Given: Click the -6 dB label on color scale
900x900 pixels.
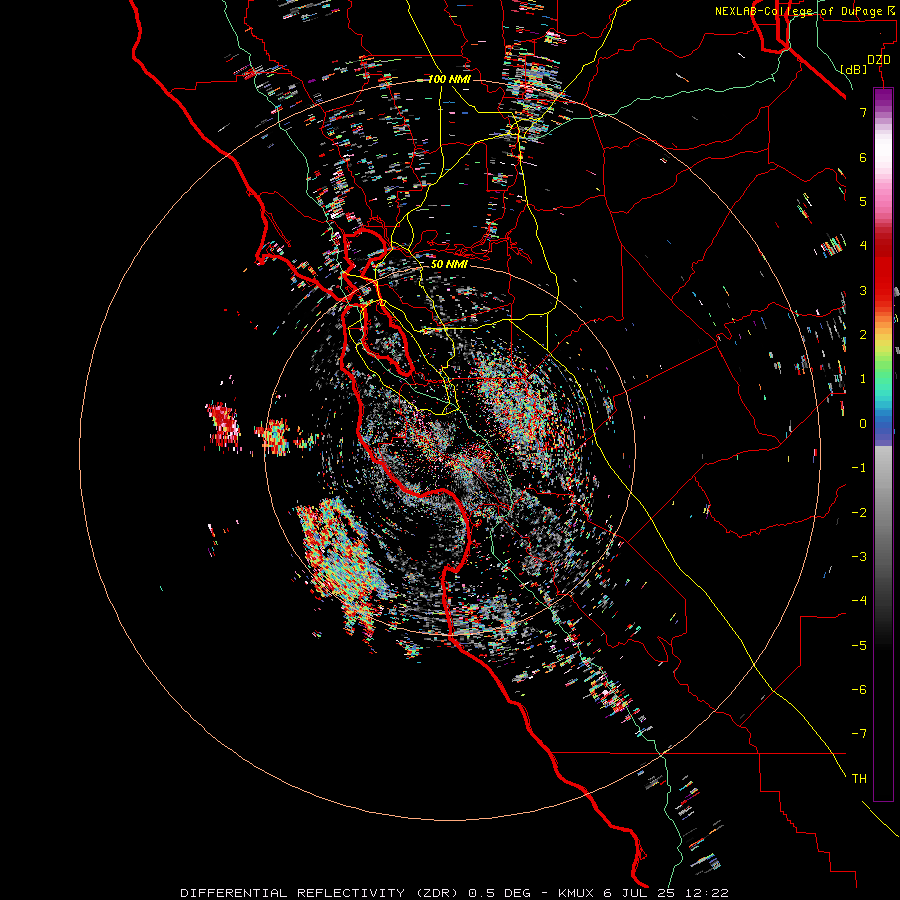Looking at the screenshot, I should pyautogui.click(x=859, y=689).
